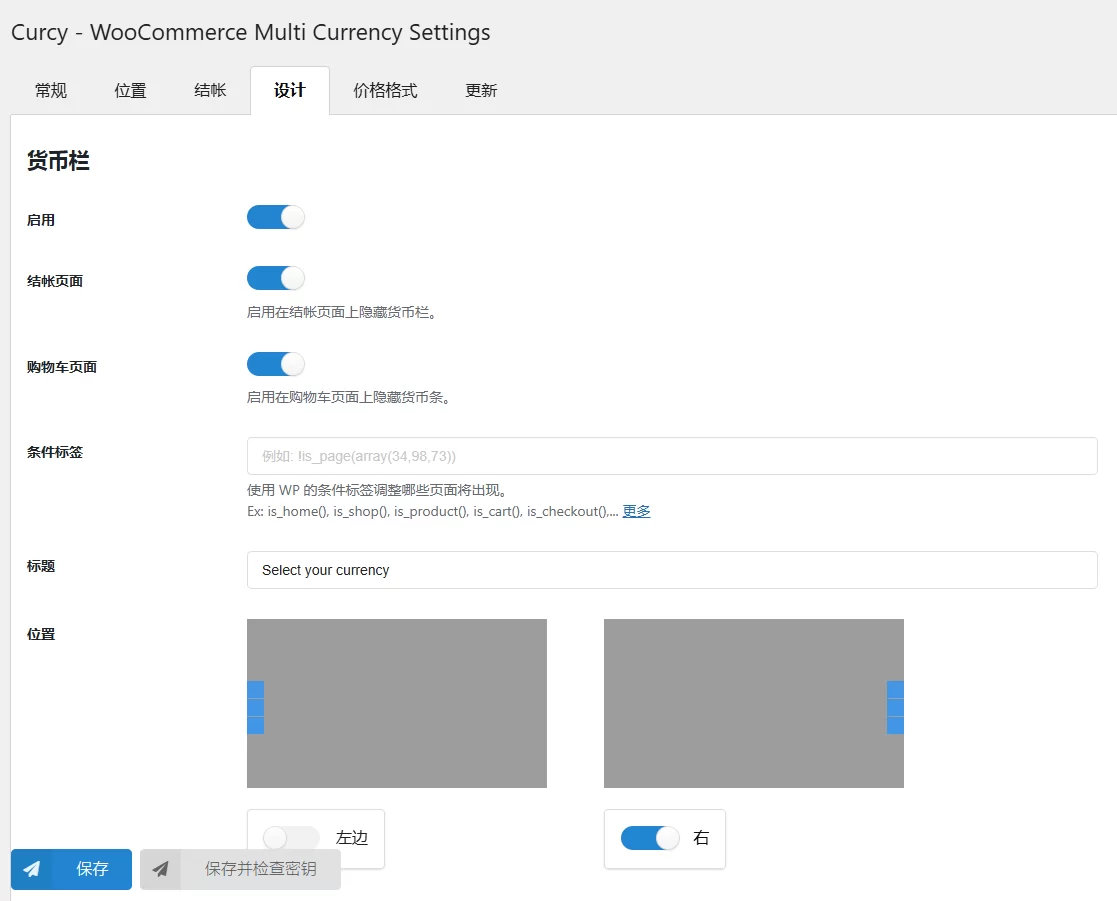Click the paper plane icon on 保存并检查密钥
The image size is (1117, 901).
click(x=160, y=869)
